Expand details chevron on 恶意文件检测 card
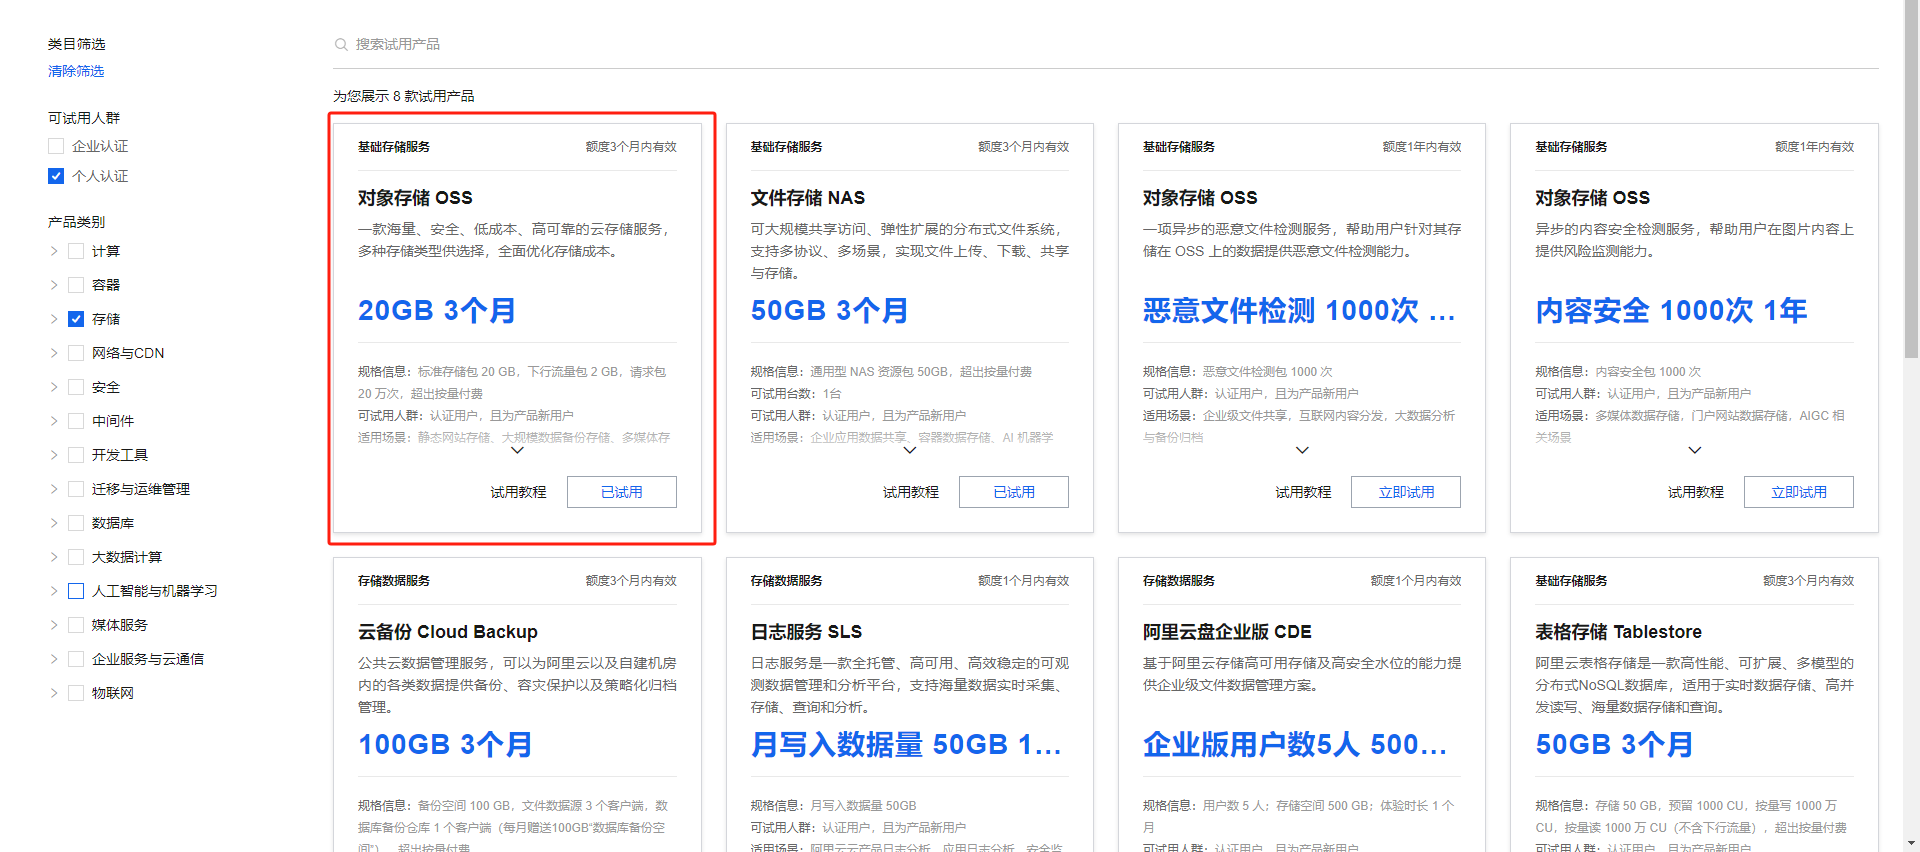Screen dimensions: 1920x852 click(x=1302, y=450)
